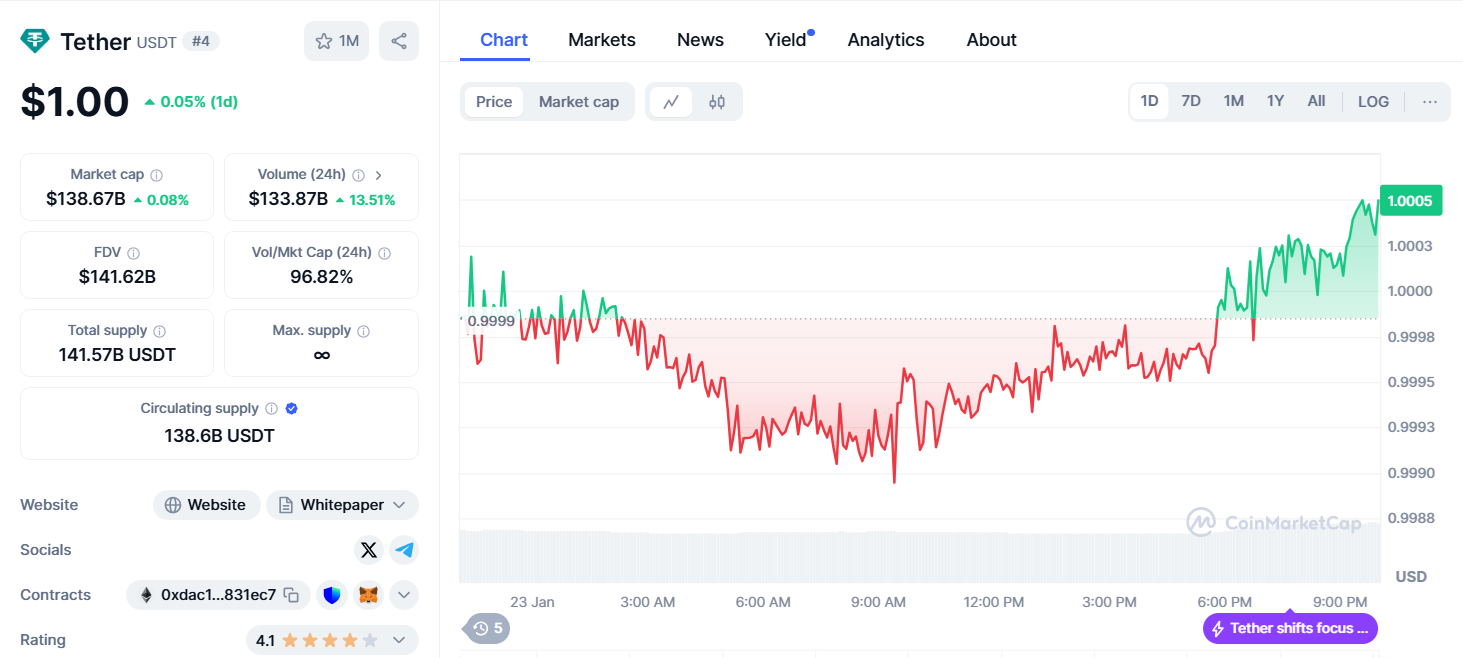Show info tooltip for FDV
The width and height of the screenshot is (1463, 658).
pyautogui.click(x=134, y=253)
